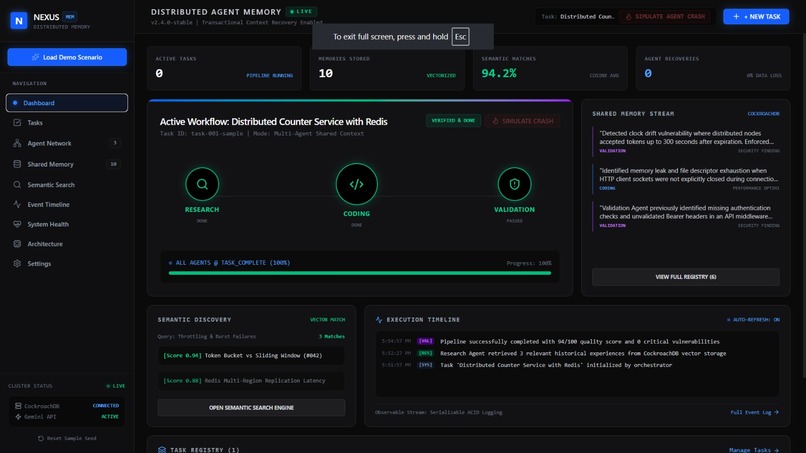Screen dimensions: 806x453
Task: Click Open Semantic Search Engine button
Action: pos(251,408)
